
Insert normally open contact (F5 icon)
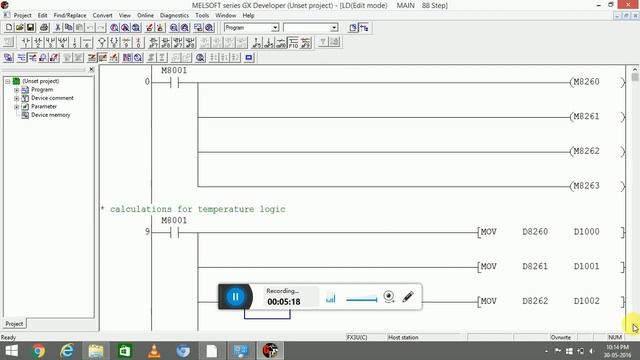(26, 42)
